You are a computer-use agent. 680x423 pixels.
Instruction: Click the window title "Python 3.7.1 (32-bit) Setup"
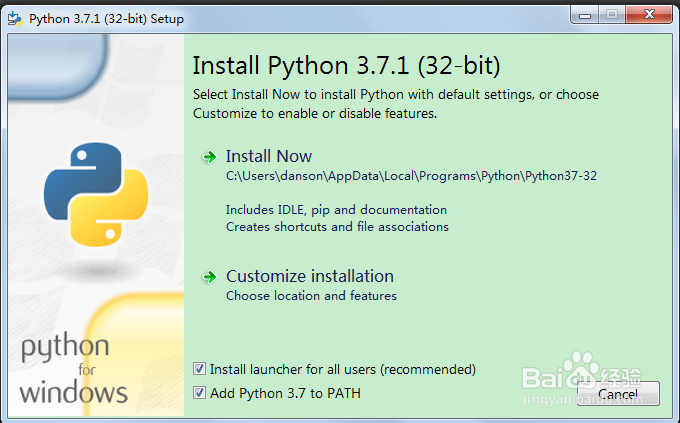point(106,18)
